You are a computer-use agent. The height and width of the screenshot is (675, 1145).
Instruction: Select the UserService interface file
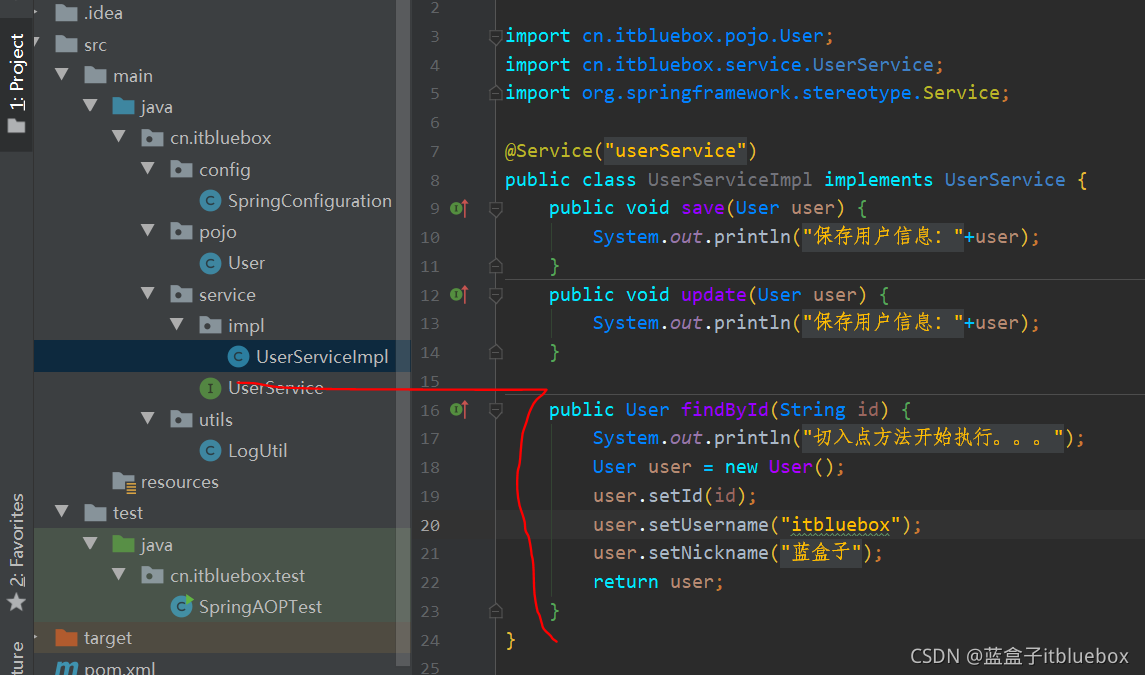(275, 388)
